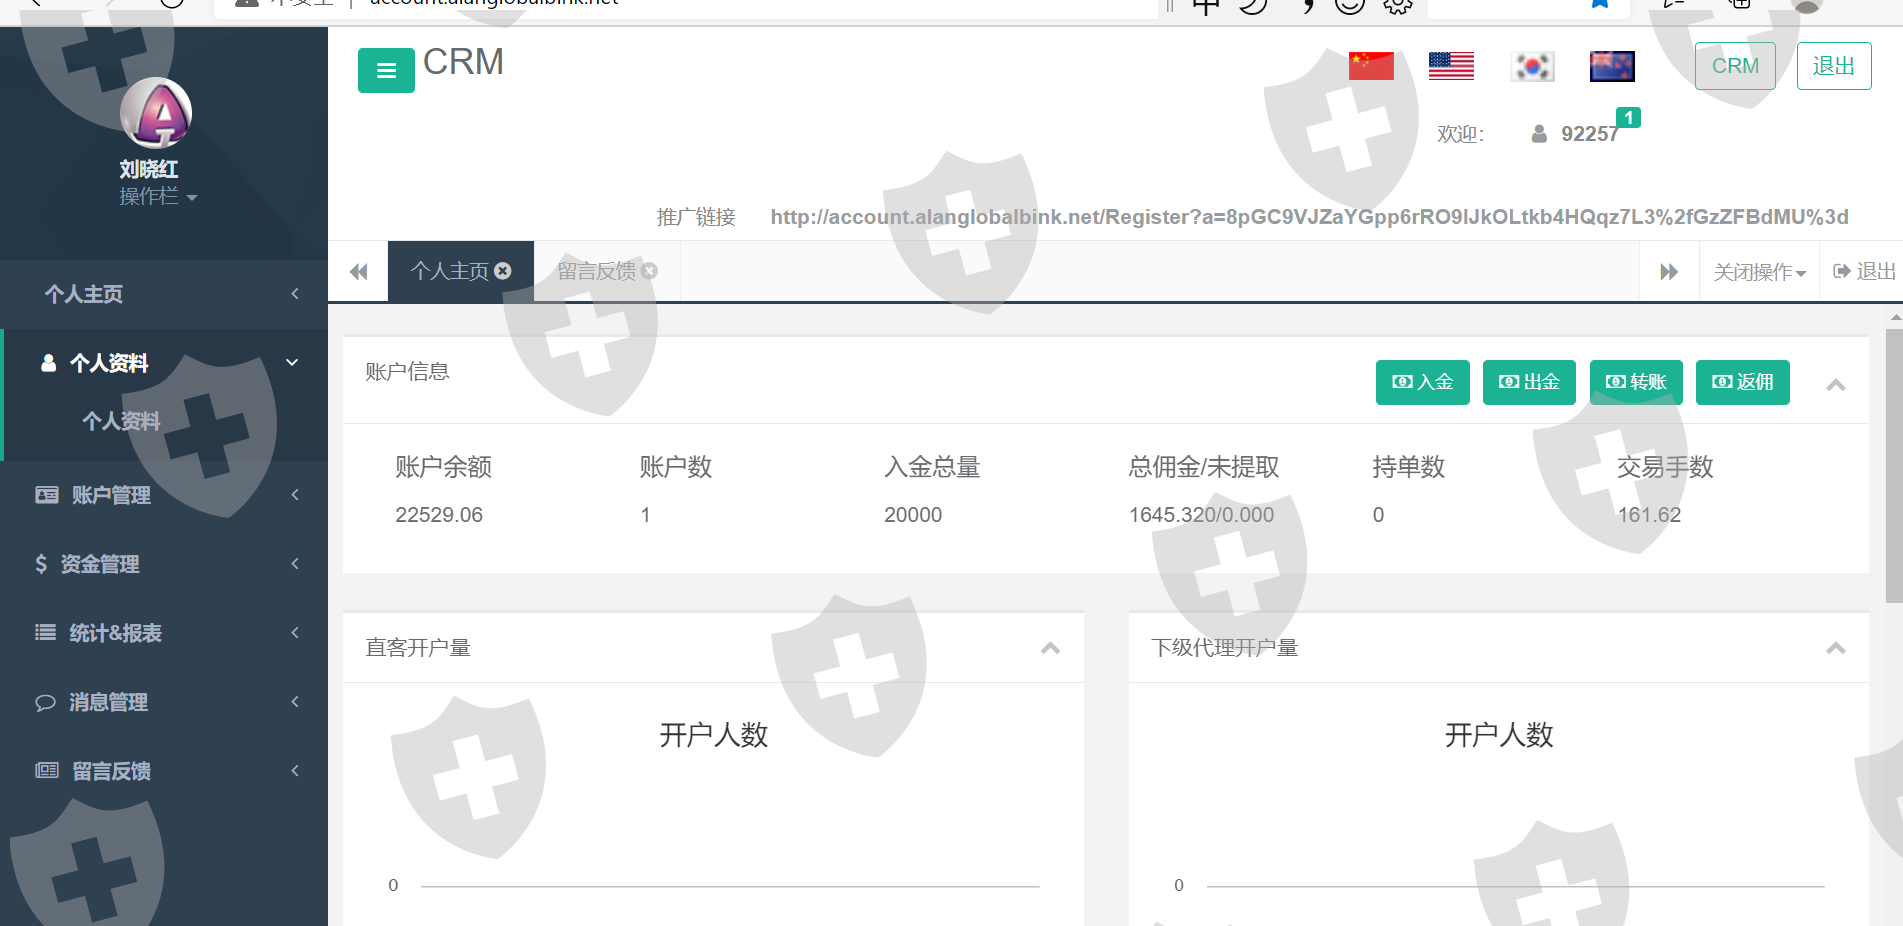Click the top-right CRM button

pos(1735,66)
